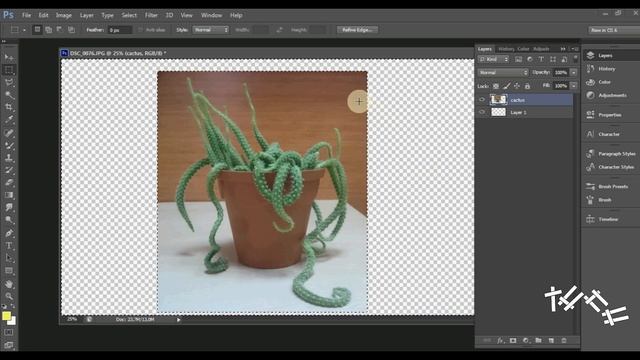
Task: Select the Horizontal Type tool
Action: tap(9, 246)
